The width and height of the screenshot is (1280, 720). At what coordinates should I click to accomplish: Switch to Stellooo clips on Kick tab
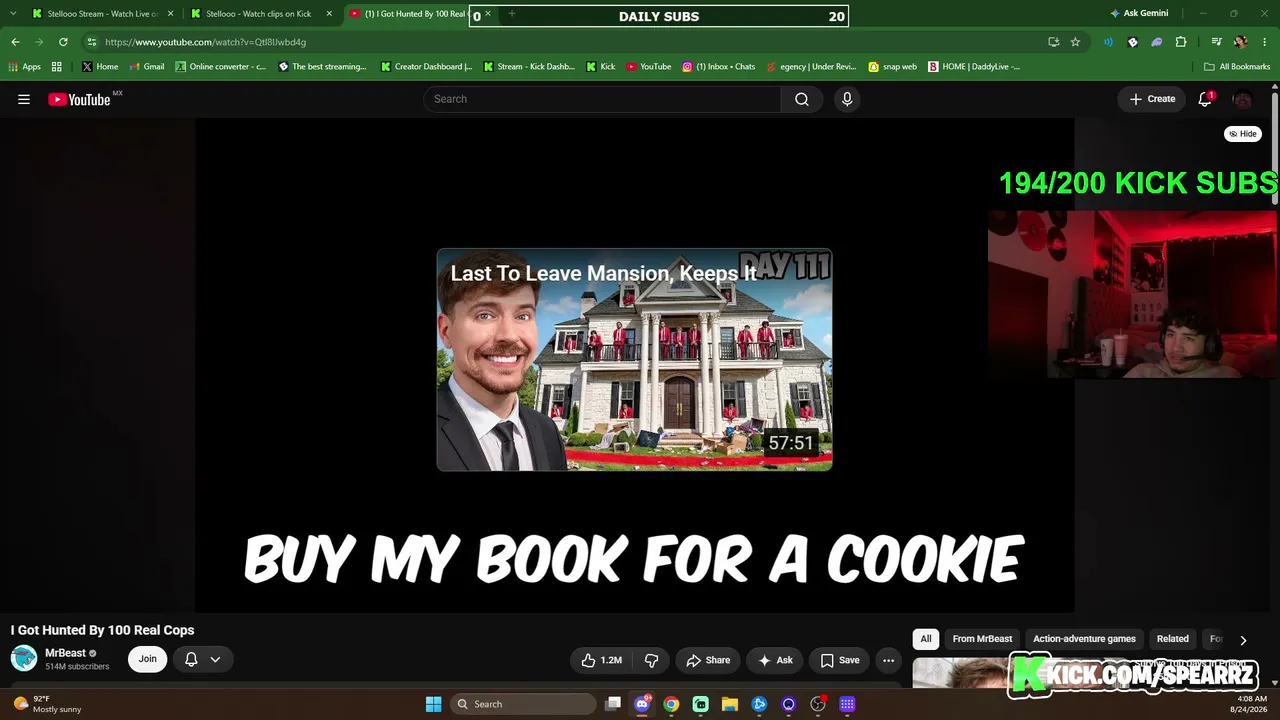tap(261, 14)
